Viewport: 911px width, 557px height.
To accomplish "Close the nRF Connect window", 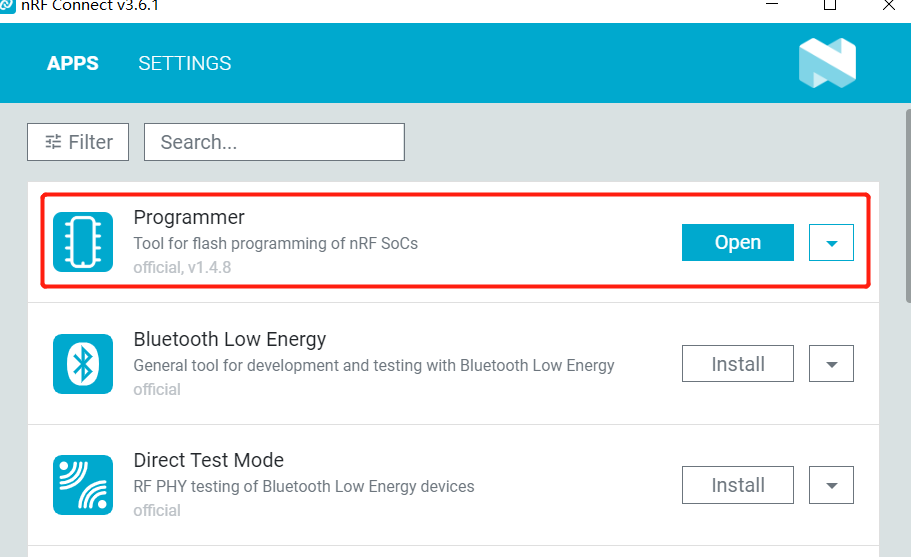I will tap(889, 5).
